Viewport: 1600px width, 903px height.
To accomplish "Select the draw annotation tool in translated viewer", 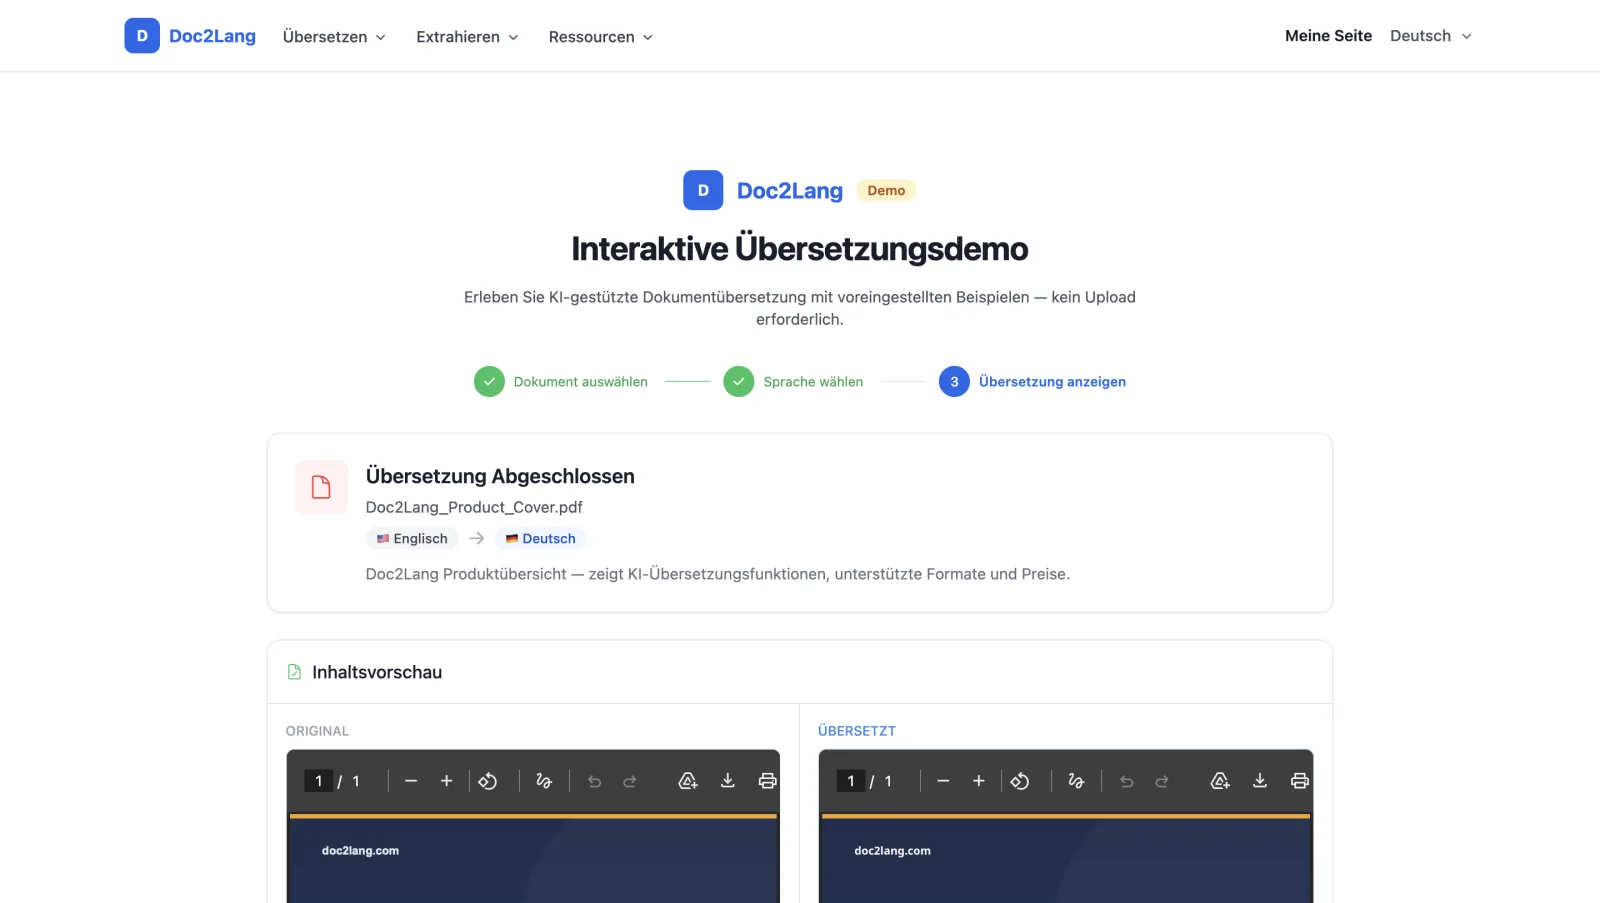I will (x=1076, y=781).
